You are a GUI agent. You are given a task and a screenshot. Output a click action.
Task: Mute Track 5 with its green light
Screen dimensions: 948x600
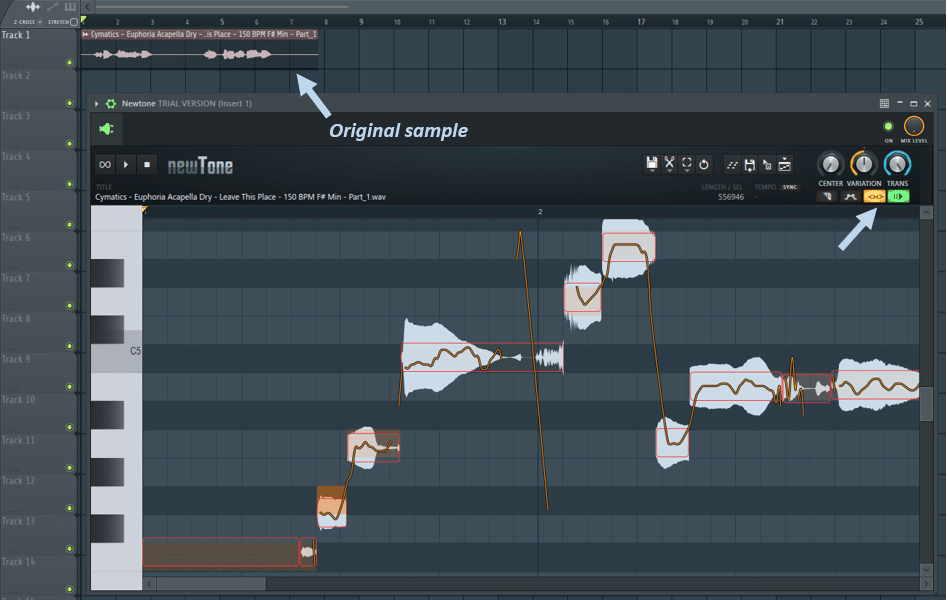point(70,225)
